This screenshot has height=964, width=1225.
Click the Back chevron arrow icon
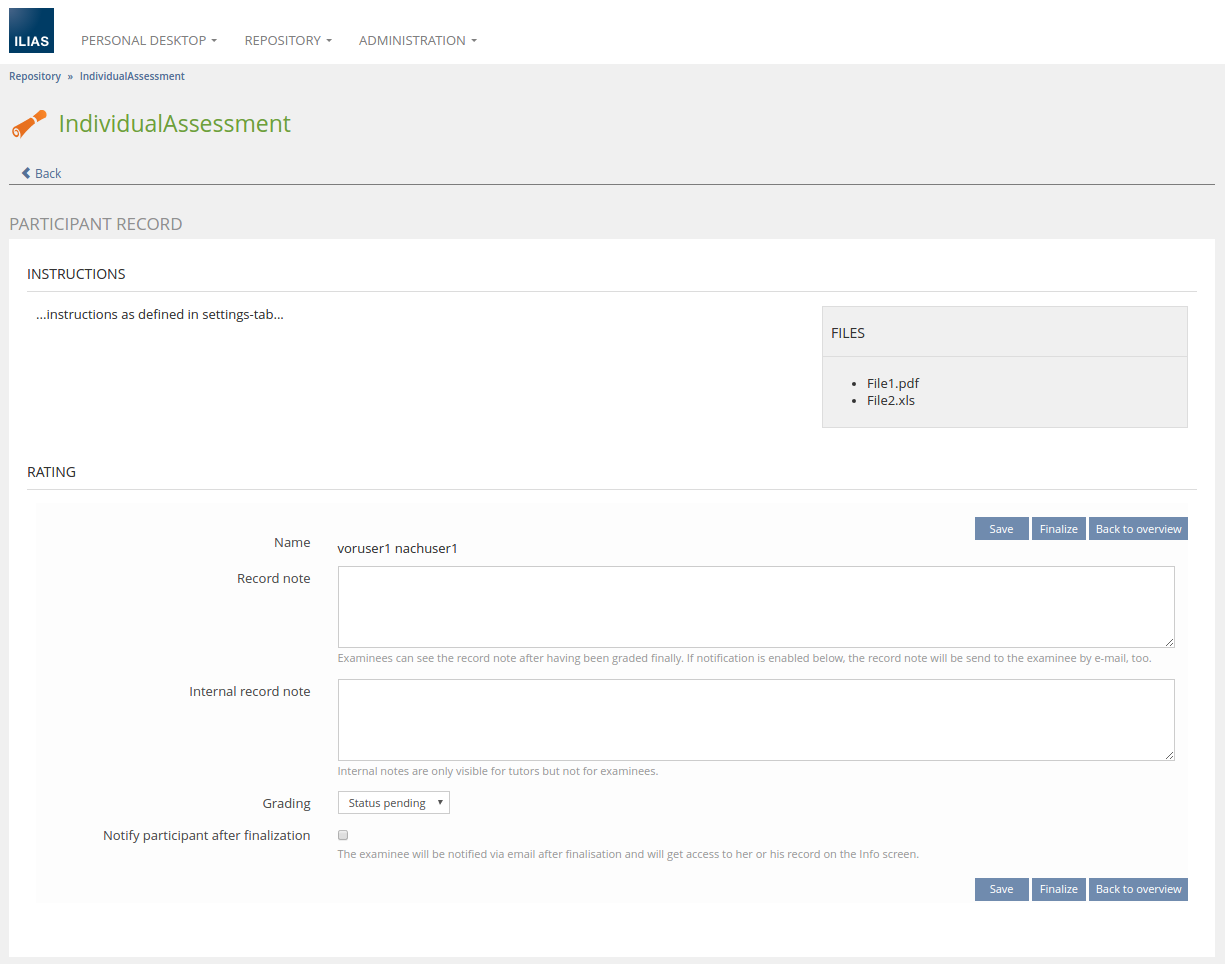[26, 173]
